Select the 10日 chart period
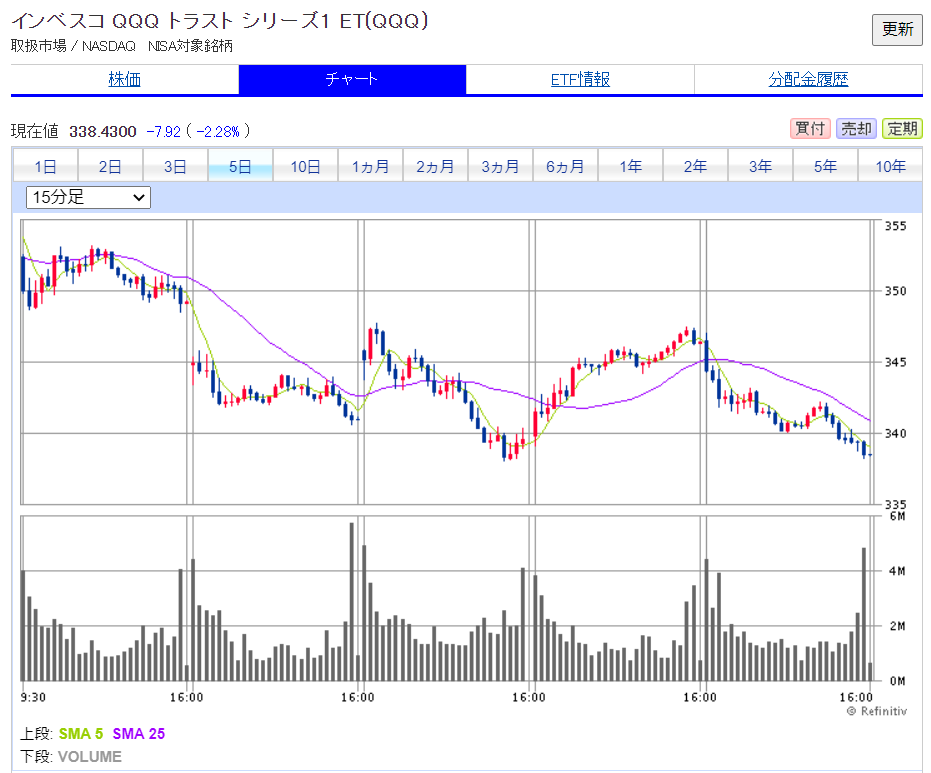The image size is (931, 773). click(305, 166)
